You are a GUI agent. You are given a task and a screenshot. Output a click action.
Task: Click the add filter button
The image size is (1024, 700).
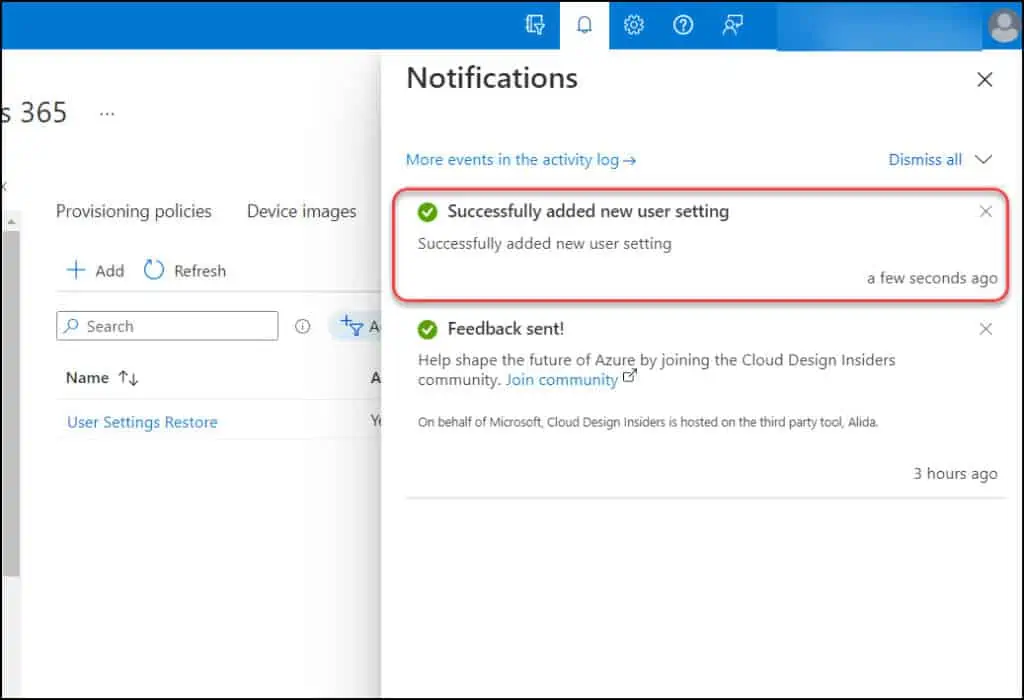tap(357, 325)
